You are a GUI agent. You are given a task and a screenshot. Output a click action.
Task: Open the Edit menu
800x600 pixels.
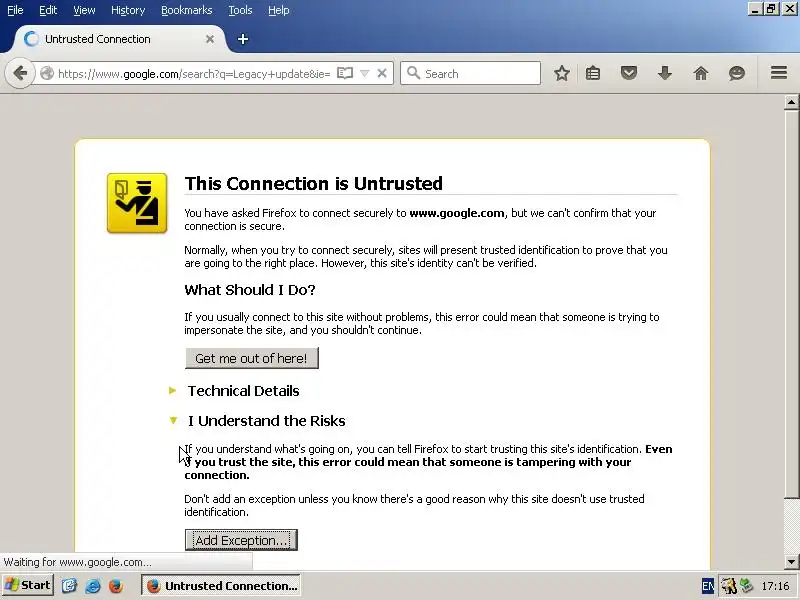[48, 10]
